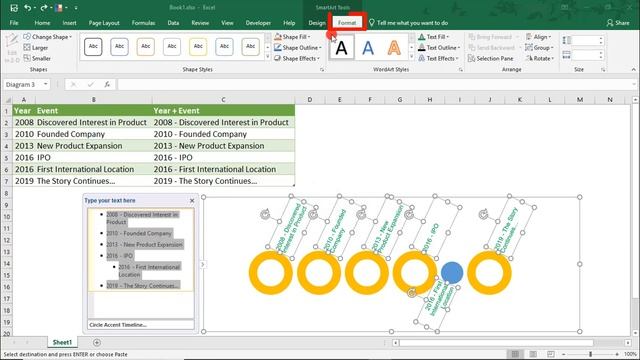Select the first black-outlined Abc shape style
Viewport: 640px width, 360px height.
[x=93, y=47]
